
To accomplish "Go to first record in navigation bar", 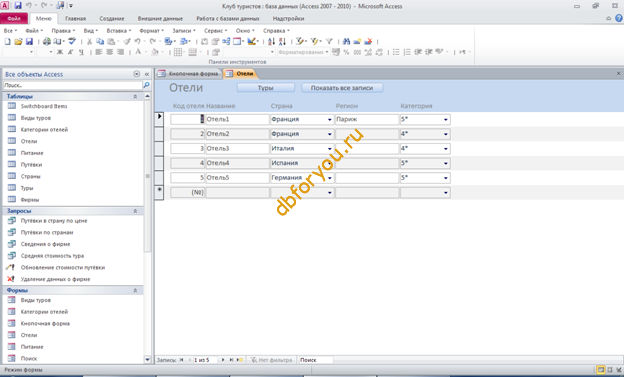I will click(x=181, y=360).
